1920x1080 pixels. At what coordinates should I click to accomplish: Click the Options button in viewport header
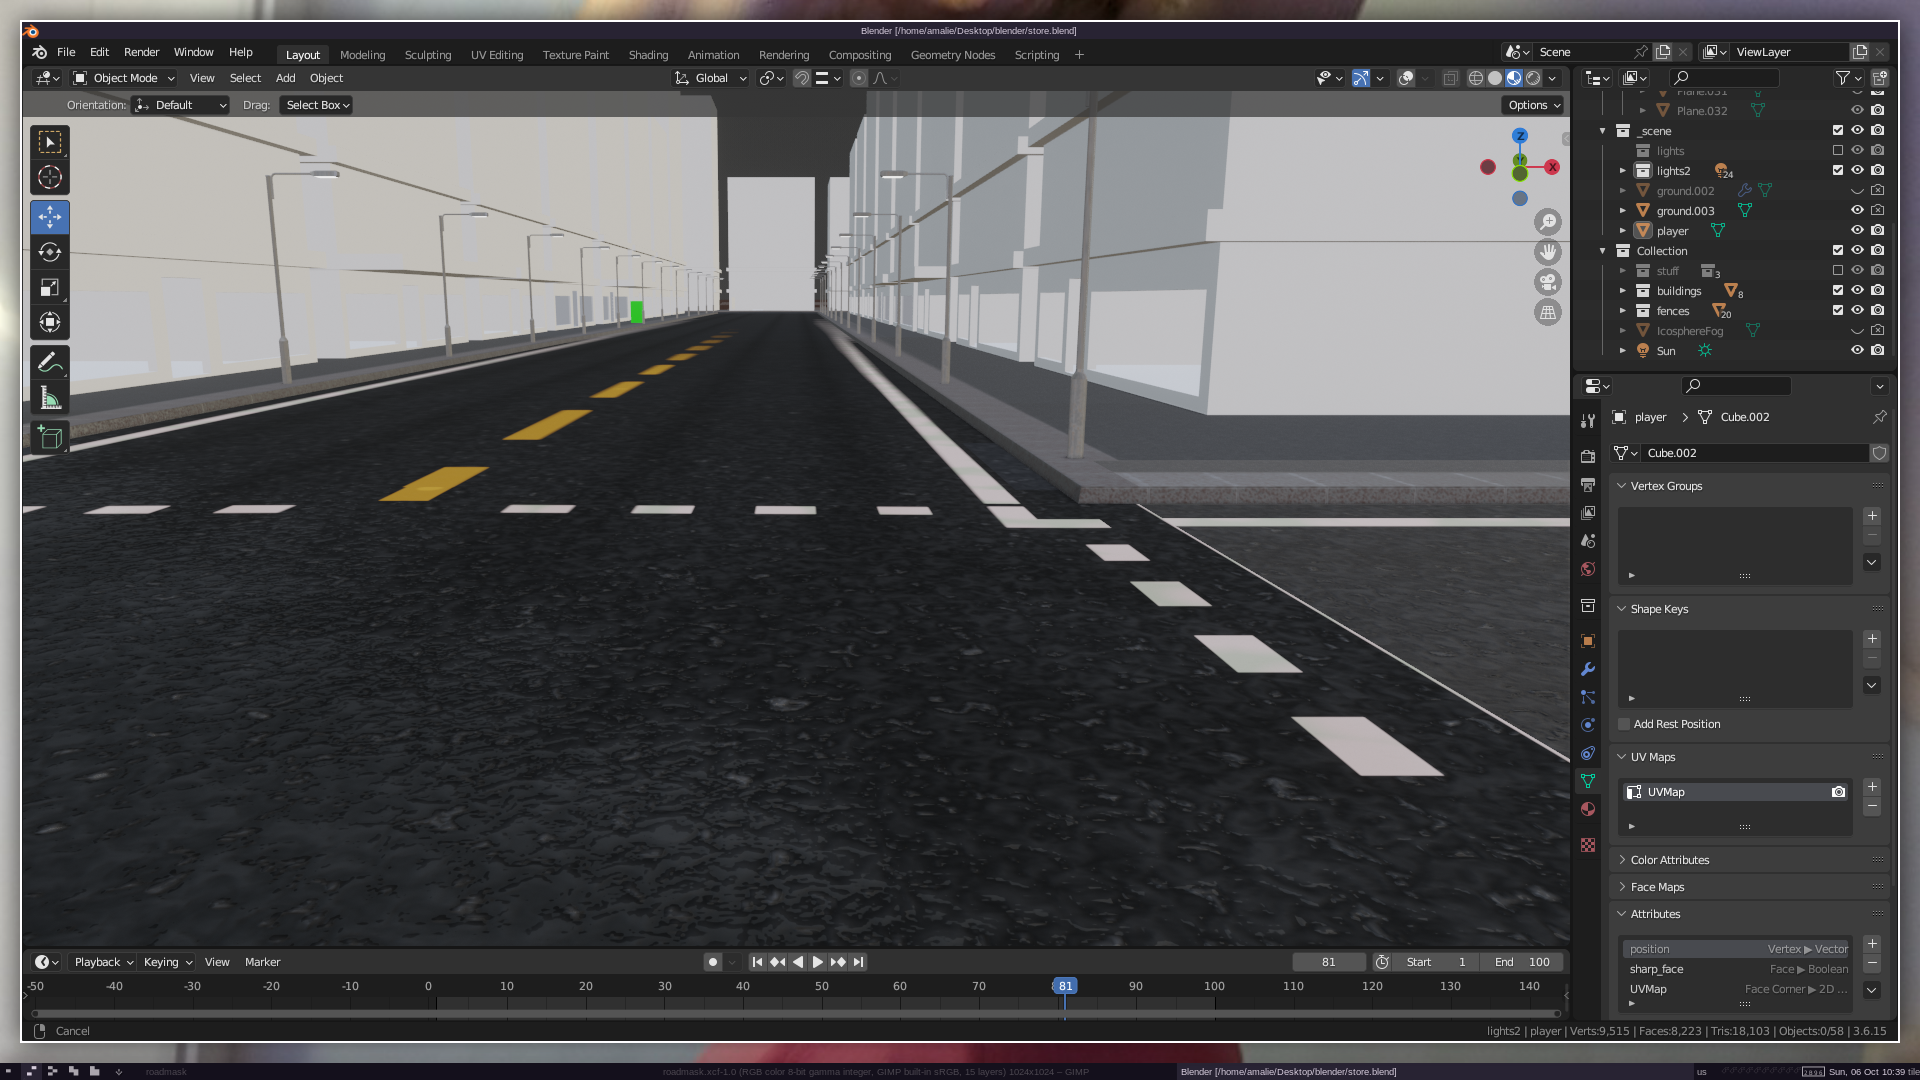point(1532,105)
